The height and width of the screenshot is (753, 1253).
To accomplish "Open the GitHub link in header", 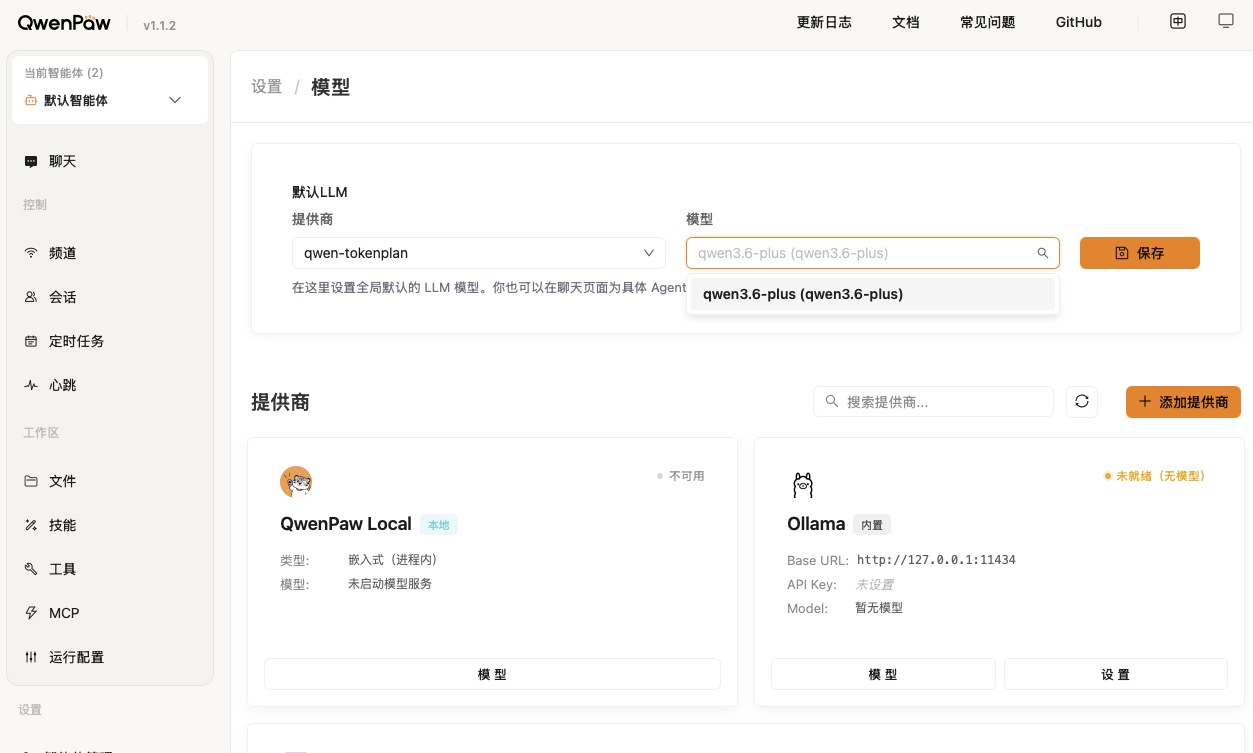I will coord(1078,22).
